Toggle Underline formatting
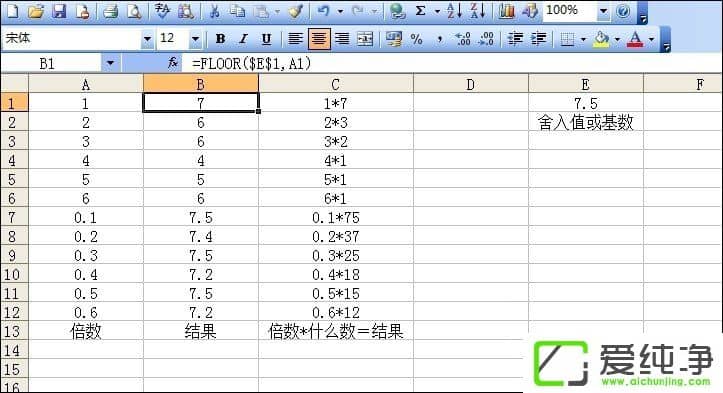This screenshot has height=393, width=723. coord(267,39)
